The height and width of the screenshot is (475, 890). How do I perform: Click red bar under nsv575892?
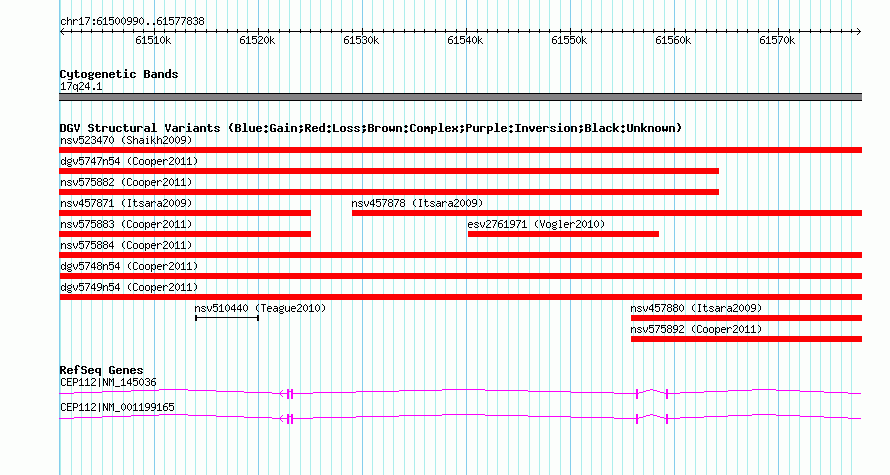pyautogui.click(x=746, y=339)
